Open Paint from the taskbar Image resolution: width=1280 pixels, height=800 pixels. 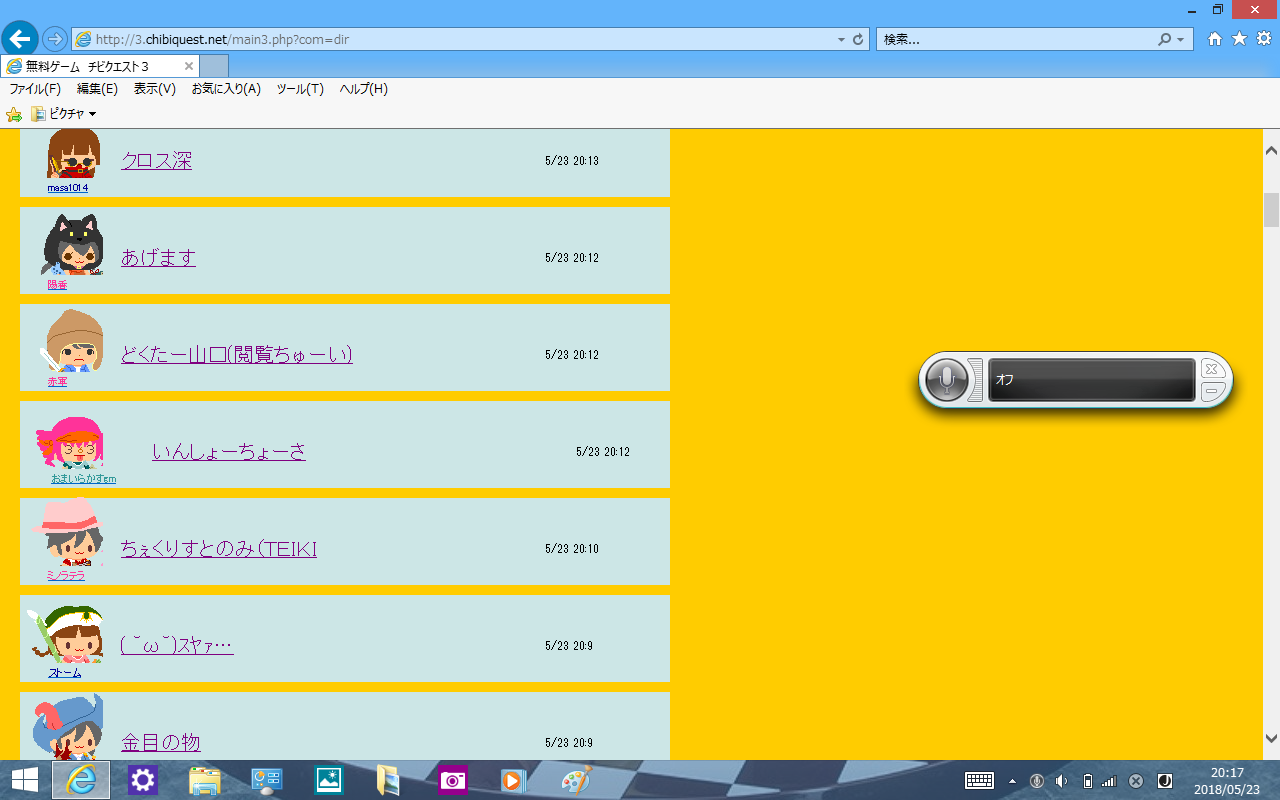(576, 780)
